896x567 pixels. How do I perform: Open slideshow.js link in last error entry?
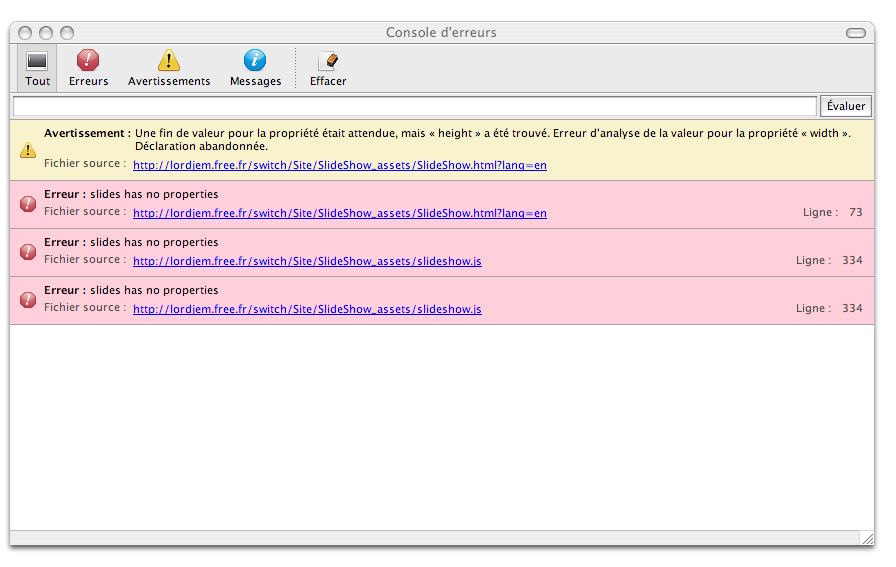(x=307, y=309)
